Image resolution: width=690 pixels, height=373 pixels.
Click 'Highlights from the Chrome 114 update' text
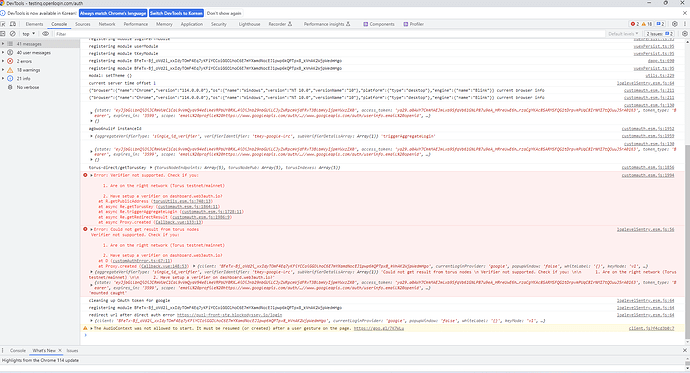pyautogui.click(x=40, y=360)
